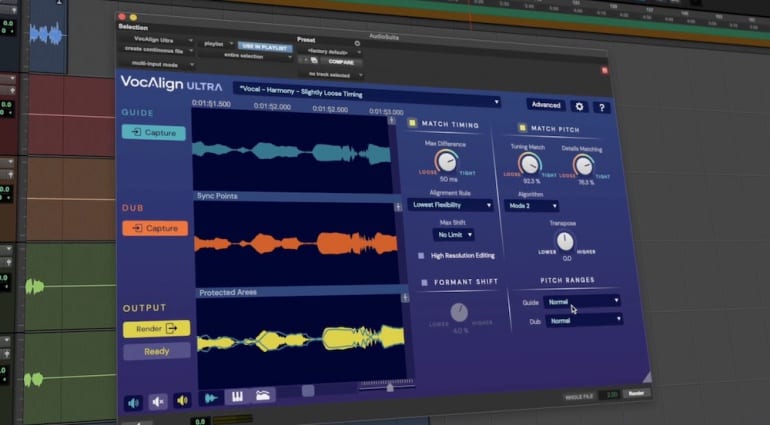
Task: Toggle the Match Pitch checkbox
Action: point(522,128)
